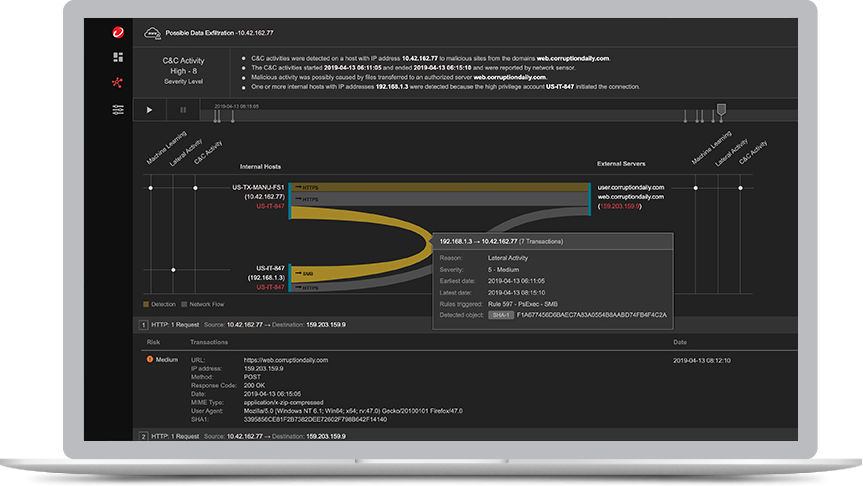863x486 pixels.
Task: Expand HTTP request row number 1
Action: pyautogui.click(x=143, y=325)
